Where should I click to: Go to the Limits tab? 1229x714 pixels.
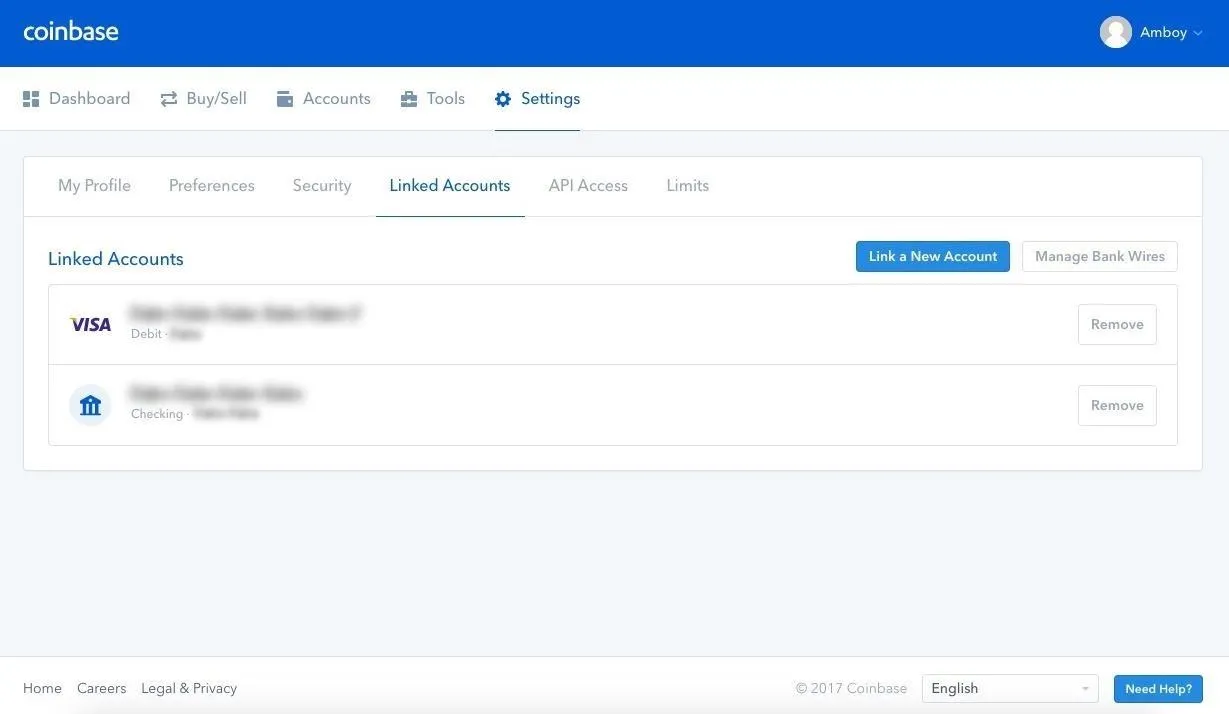click(x=687, y=186)
